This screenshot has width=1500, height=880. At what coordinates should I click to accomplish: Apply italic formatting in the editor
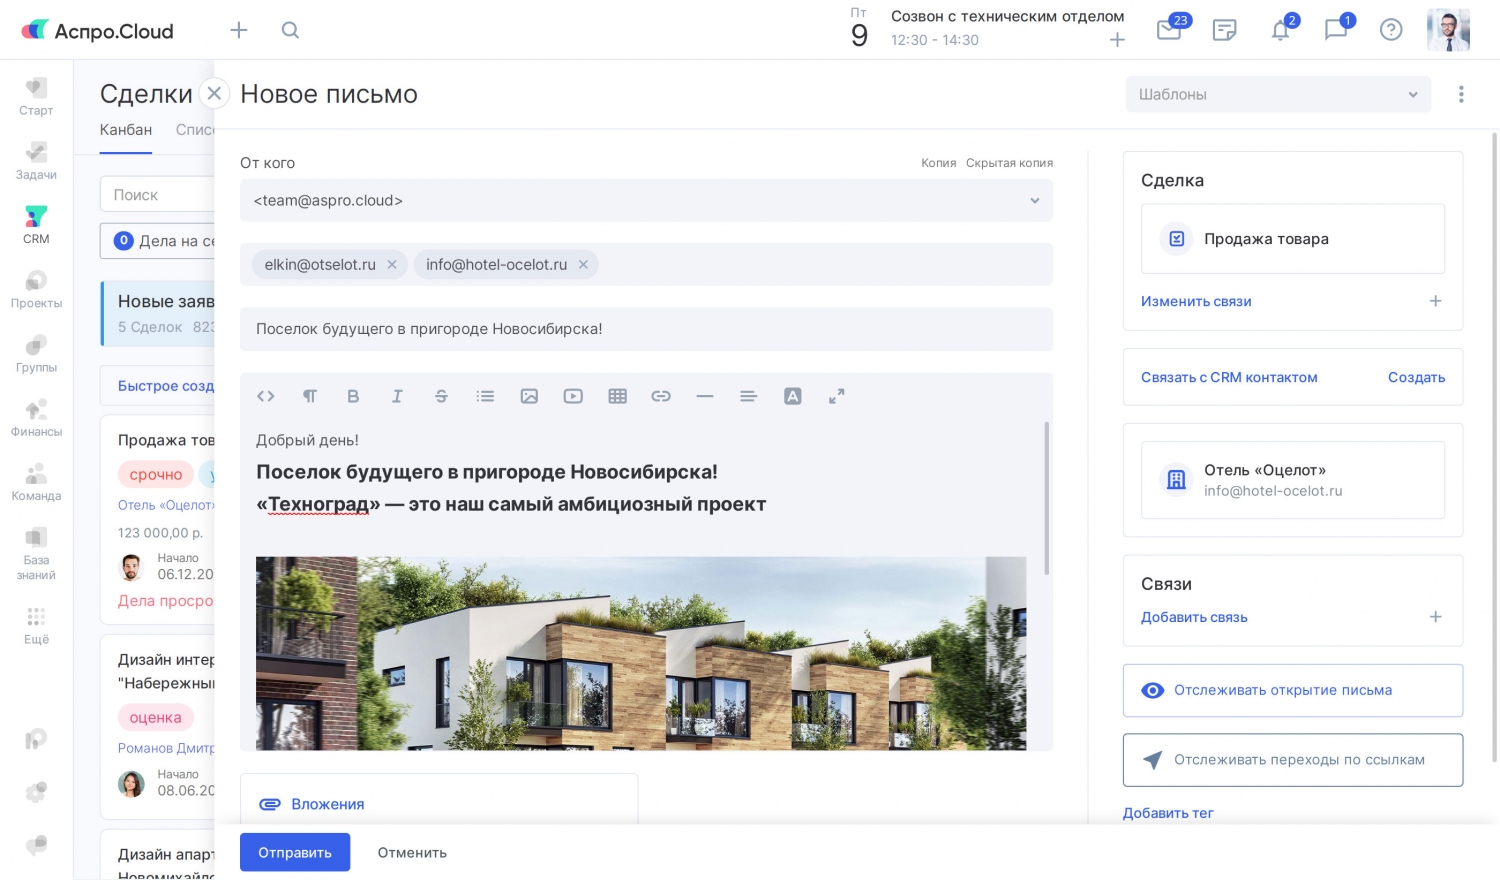click(397, 396)
